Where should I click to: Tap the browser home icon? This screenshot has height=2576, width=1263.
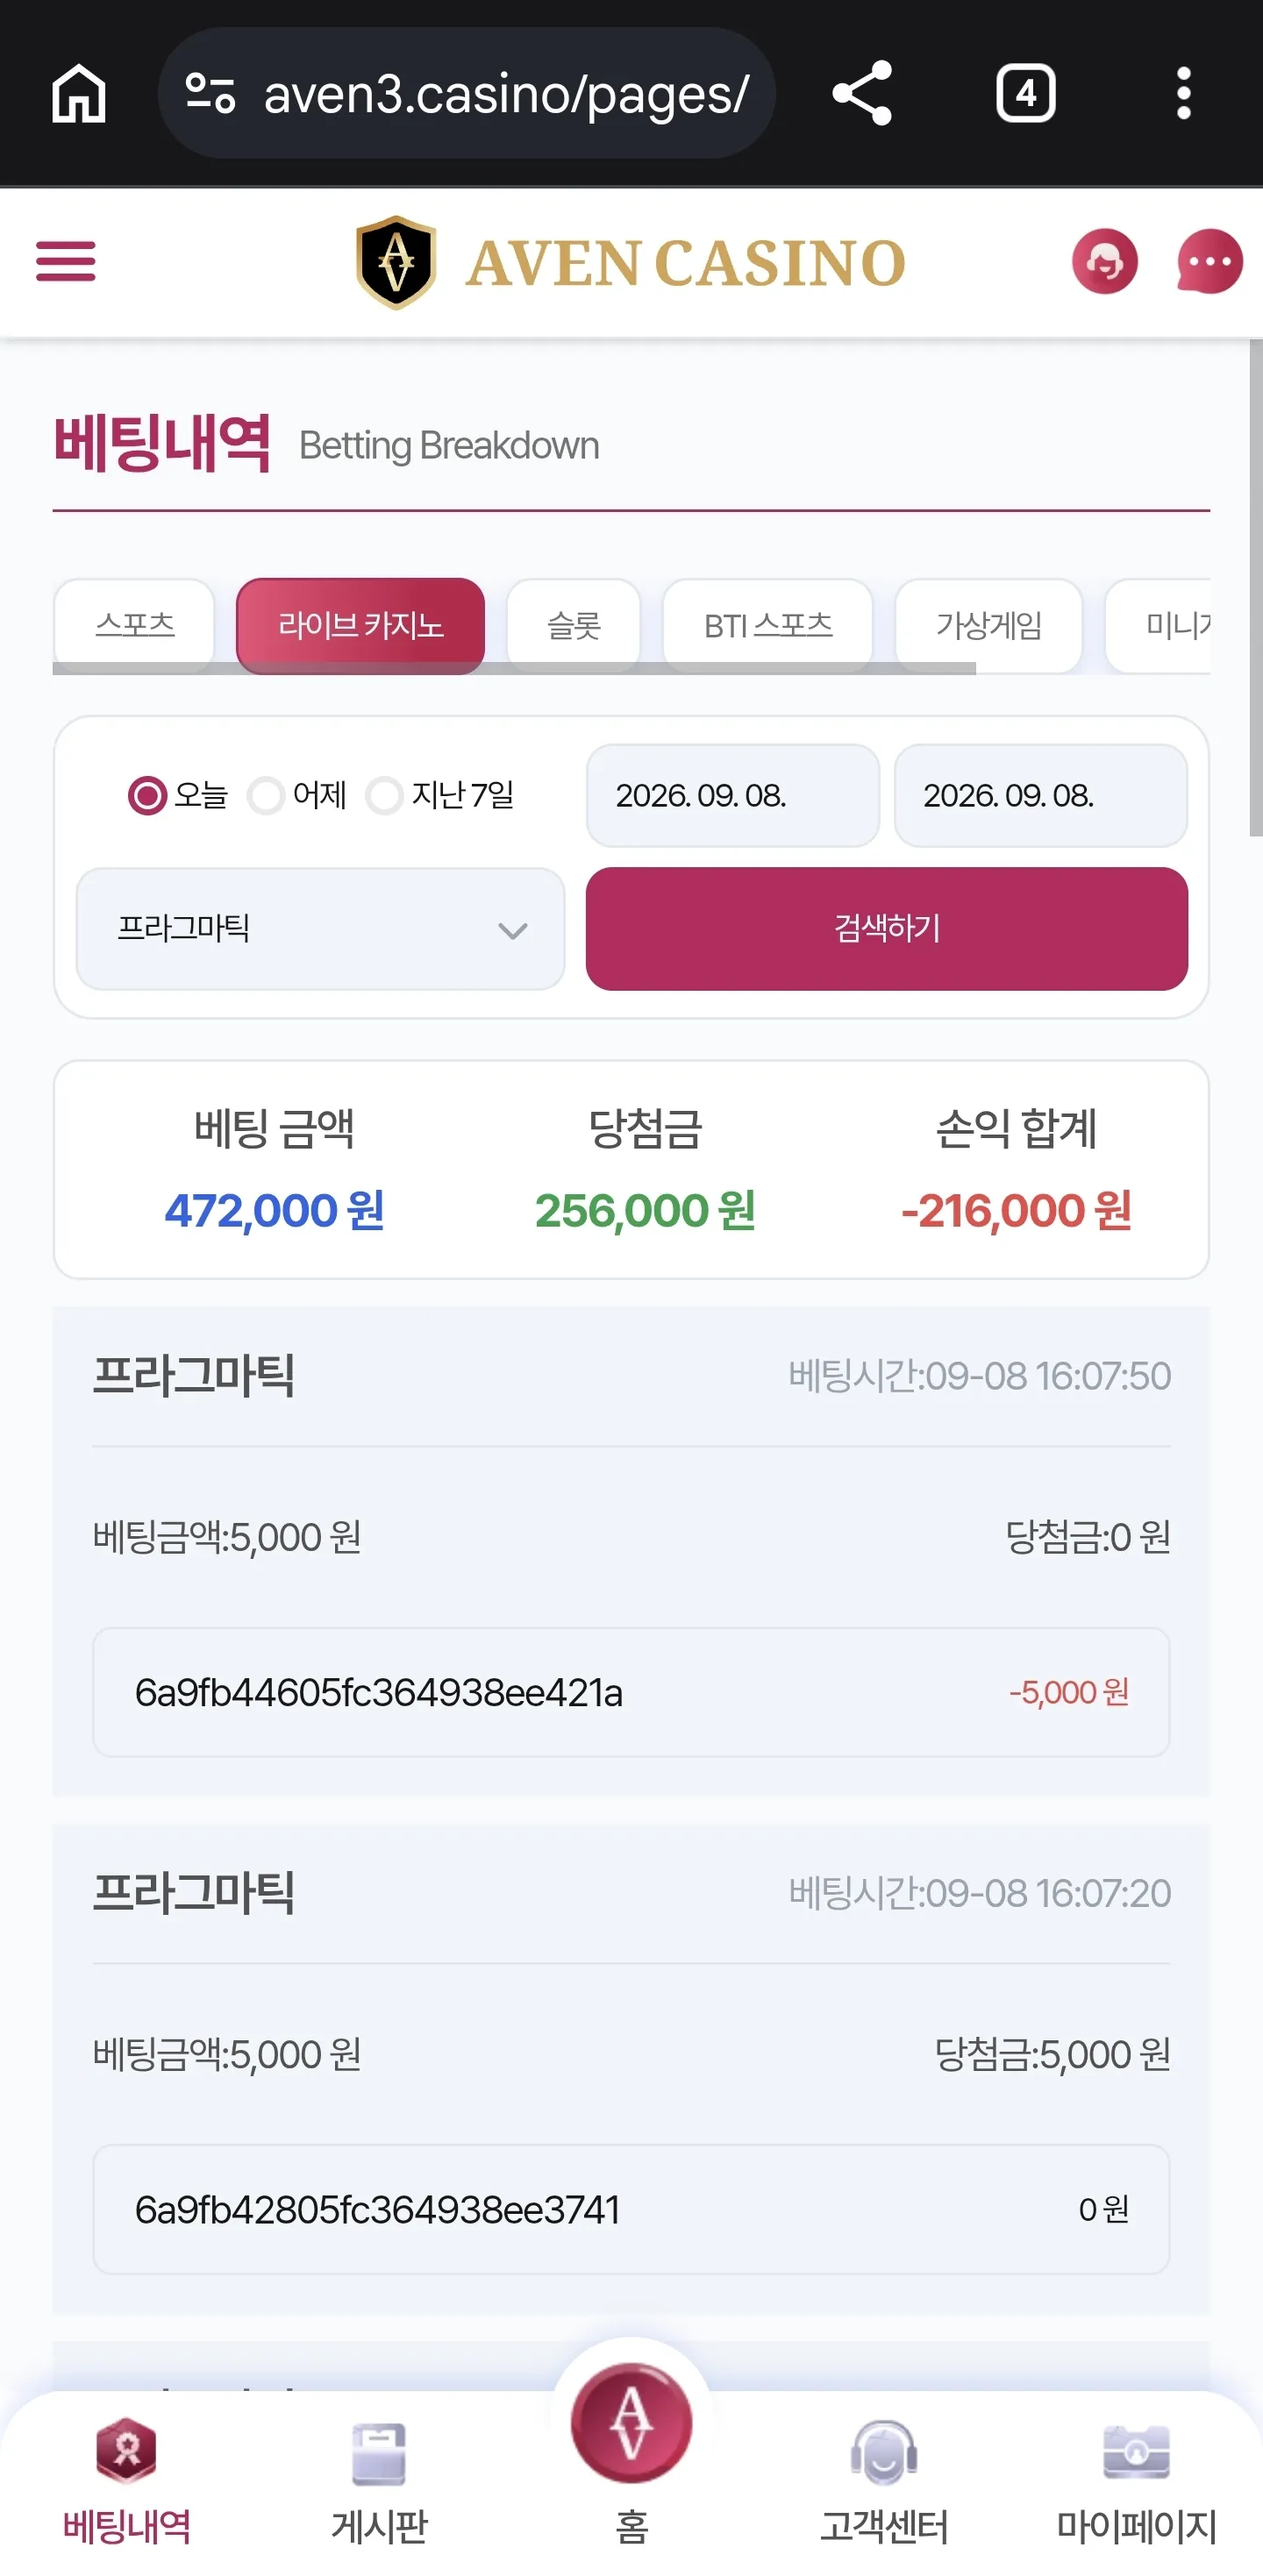[x=79, y=93]
